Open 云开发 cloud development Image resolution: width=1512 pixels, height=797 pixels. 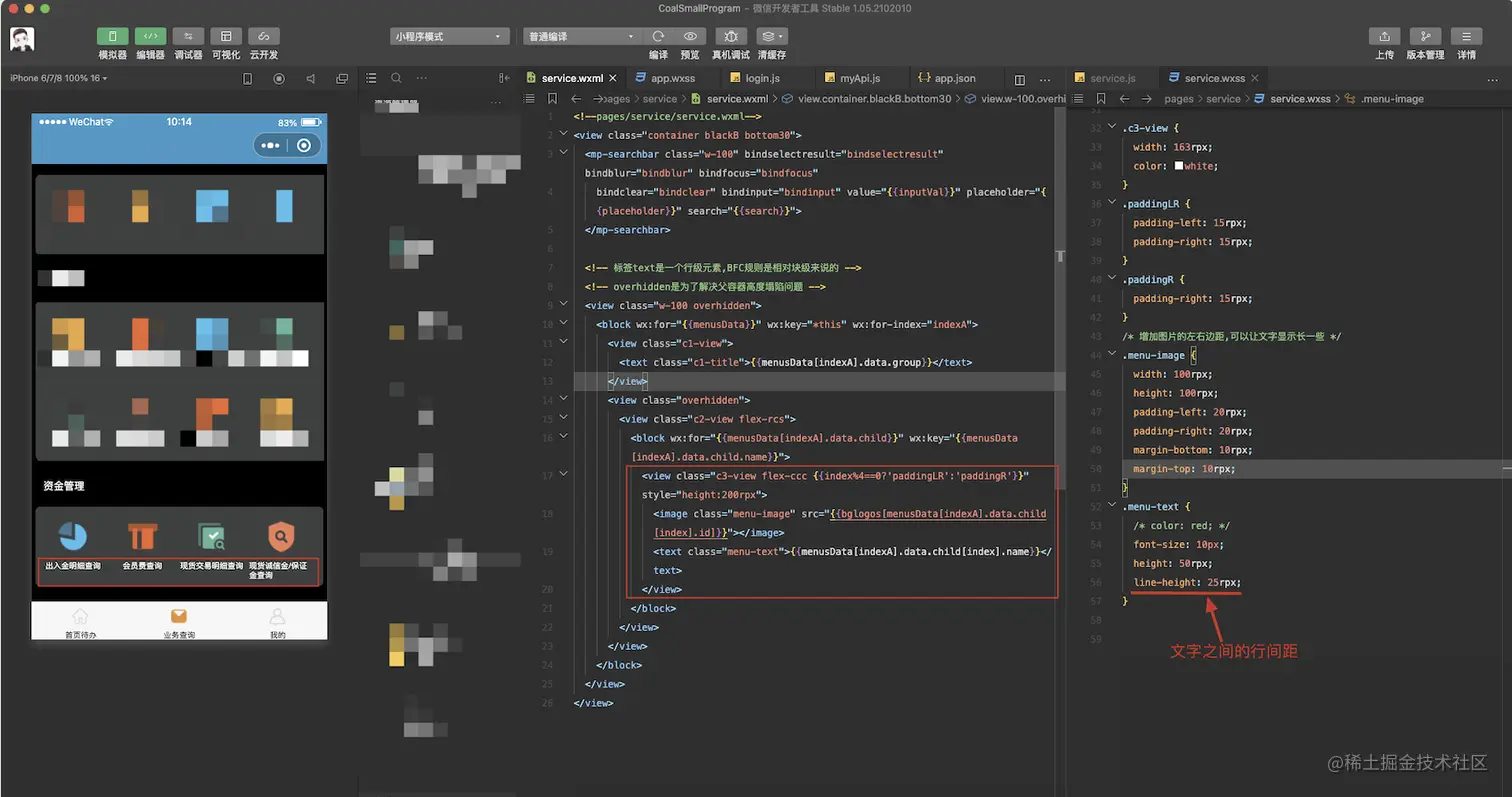tap(264, 36)
